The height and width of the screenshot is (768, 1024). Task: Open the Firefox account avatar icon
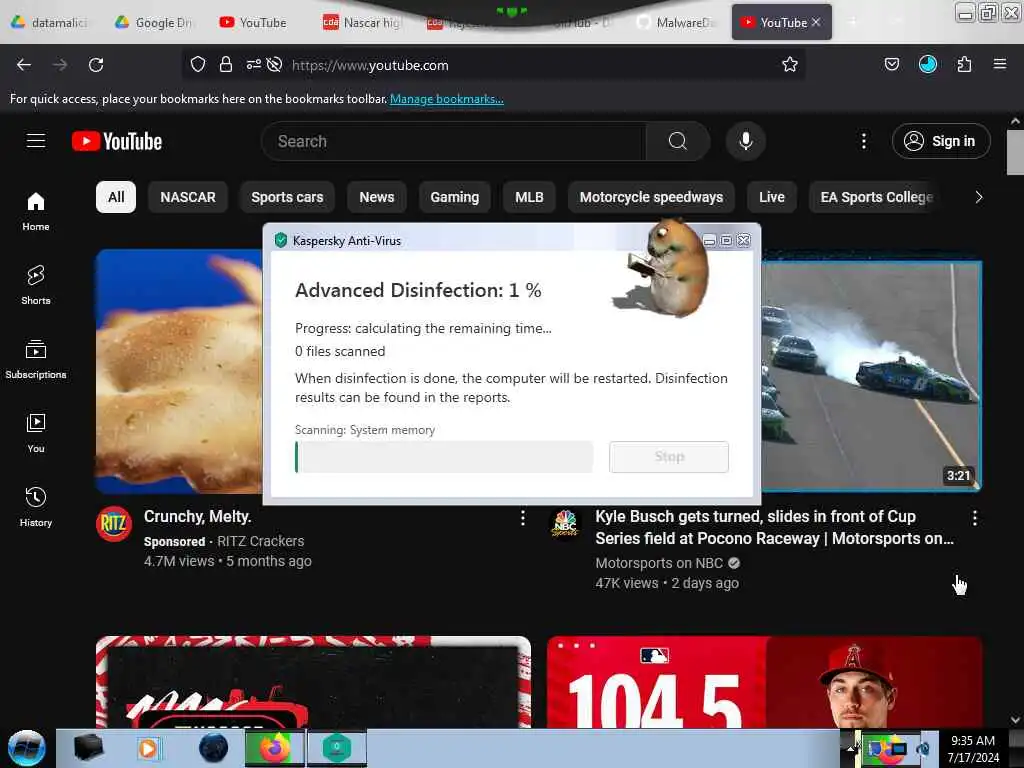[x=927, y=64]
